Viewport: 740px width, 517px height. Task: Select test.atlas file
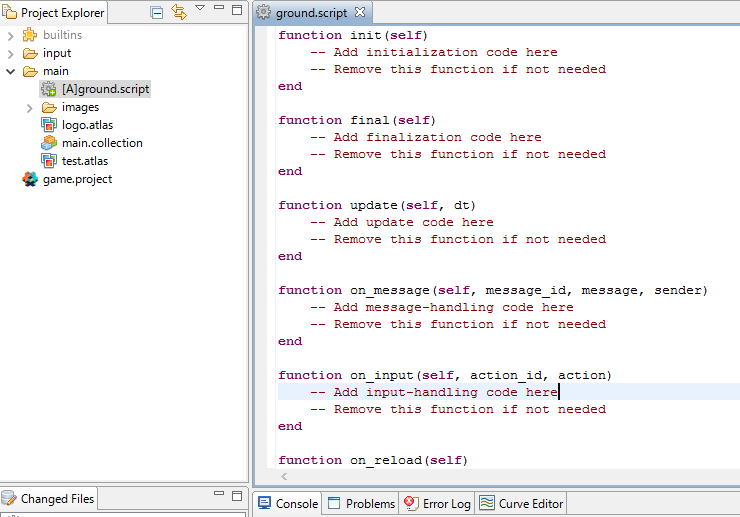85,161
